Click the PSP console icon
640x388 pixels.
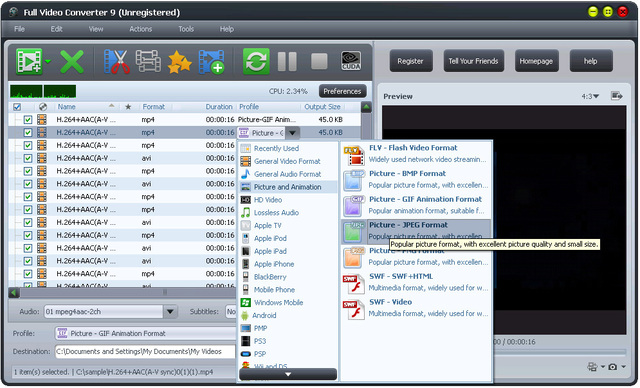click(x=246, y=354)
